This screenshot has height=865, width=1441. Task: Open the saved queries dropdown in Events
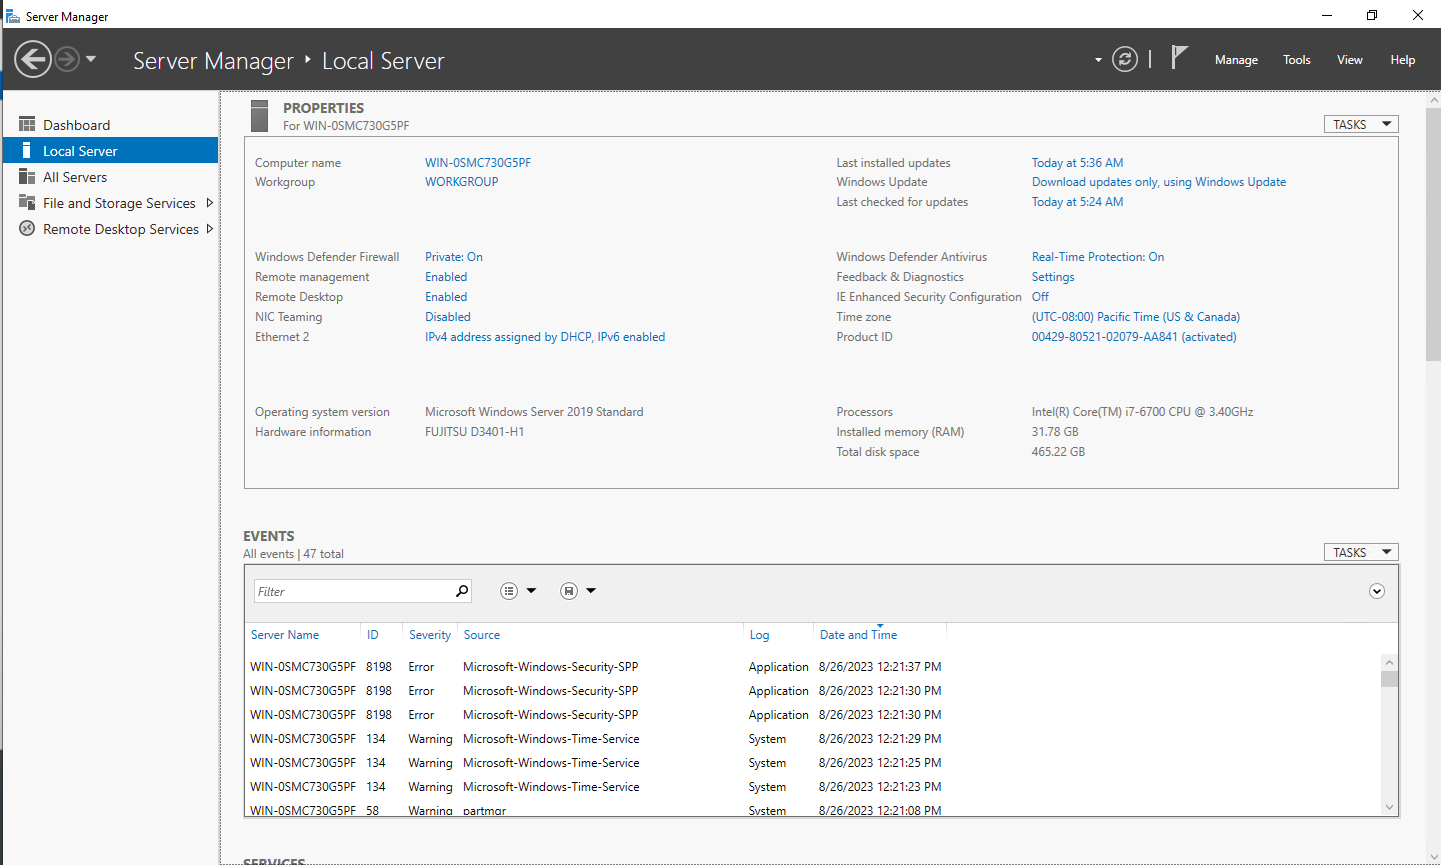578,591
